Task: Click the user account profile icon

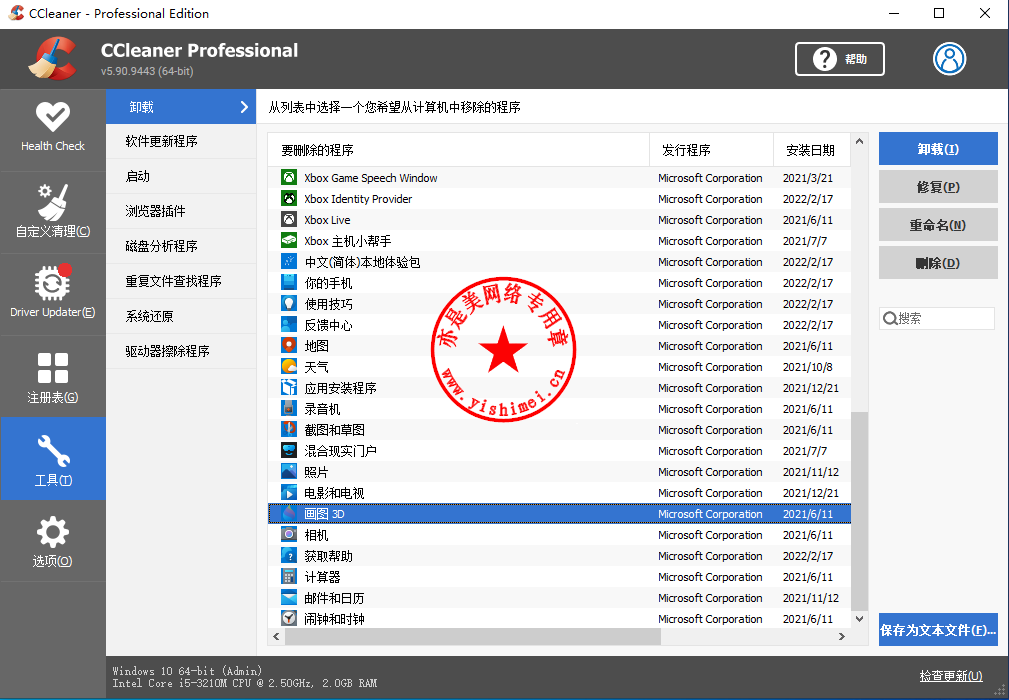Action: click(949, 59)
